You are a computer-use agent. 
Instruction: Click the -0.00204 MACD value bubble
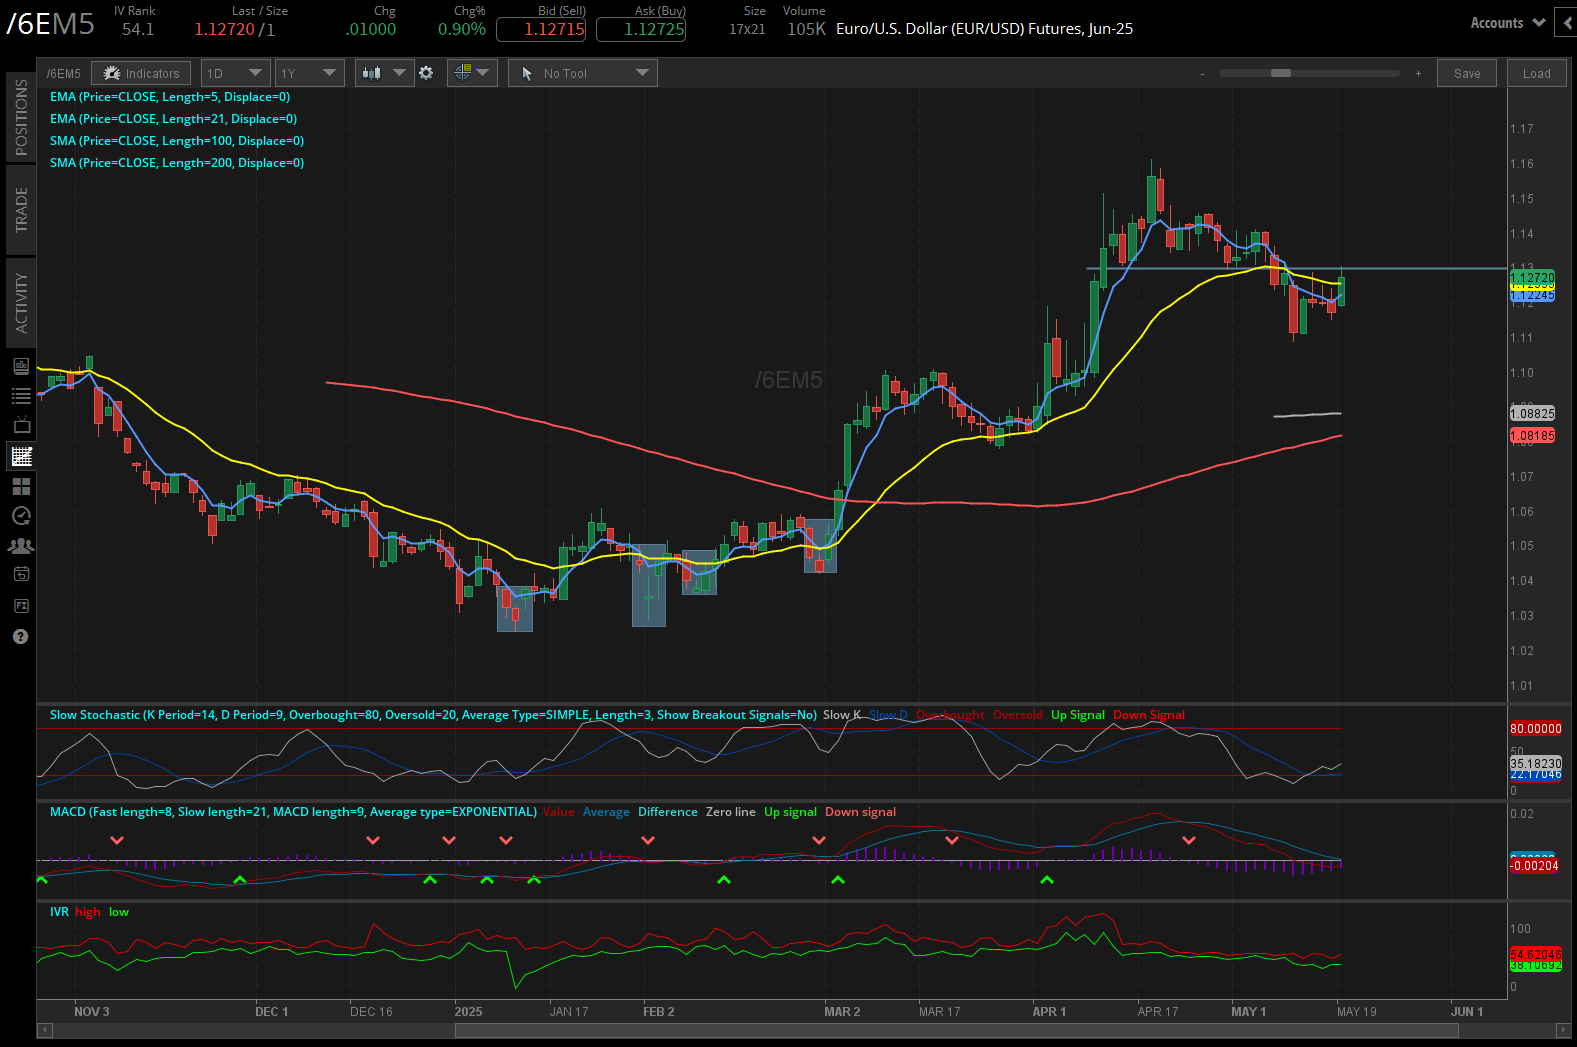pos(1534,865)
